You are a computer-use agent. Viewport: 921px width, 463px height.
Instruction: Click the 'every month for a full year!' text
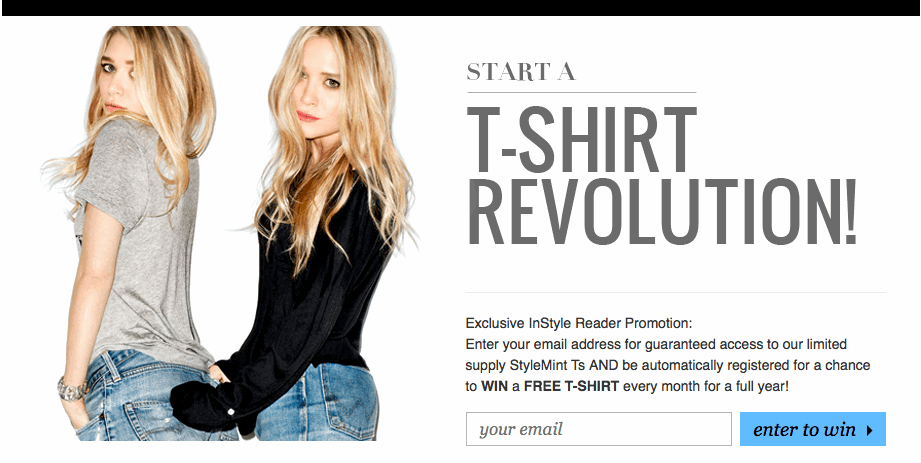[705, 387]
